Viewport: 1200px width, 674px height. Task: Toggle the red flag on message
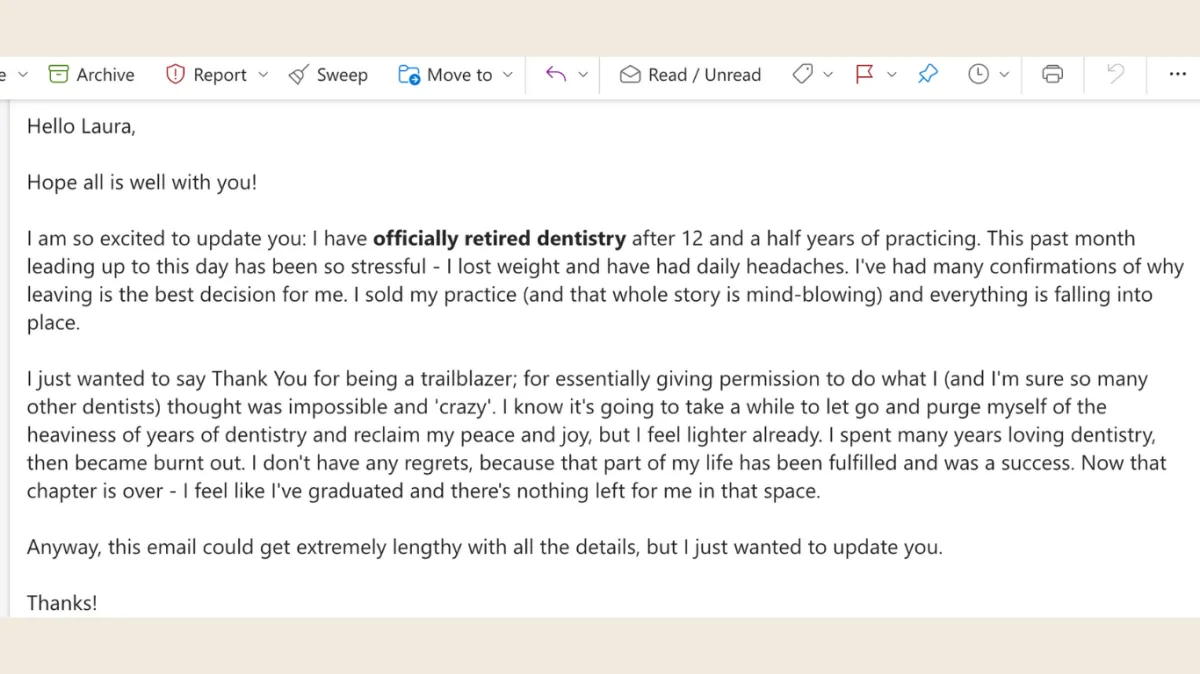click(x=865, y=75)
